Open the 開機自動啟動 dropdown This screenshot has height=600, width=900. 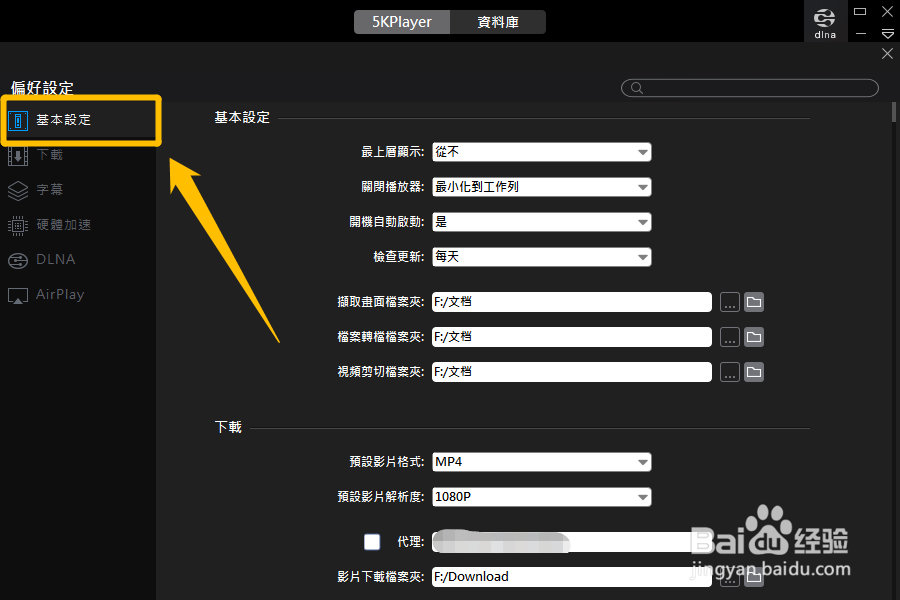click(541, 222)
